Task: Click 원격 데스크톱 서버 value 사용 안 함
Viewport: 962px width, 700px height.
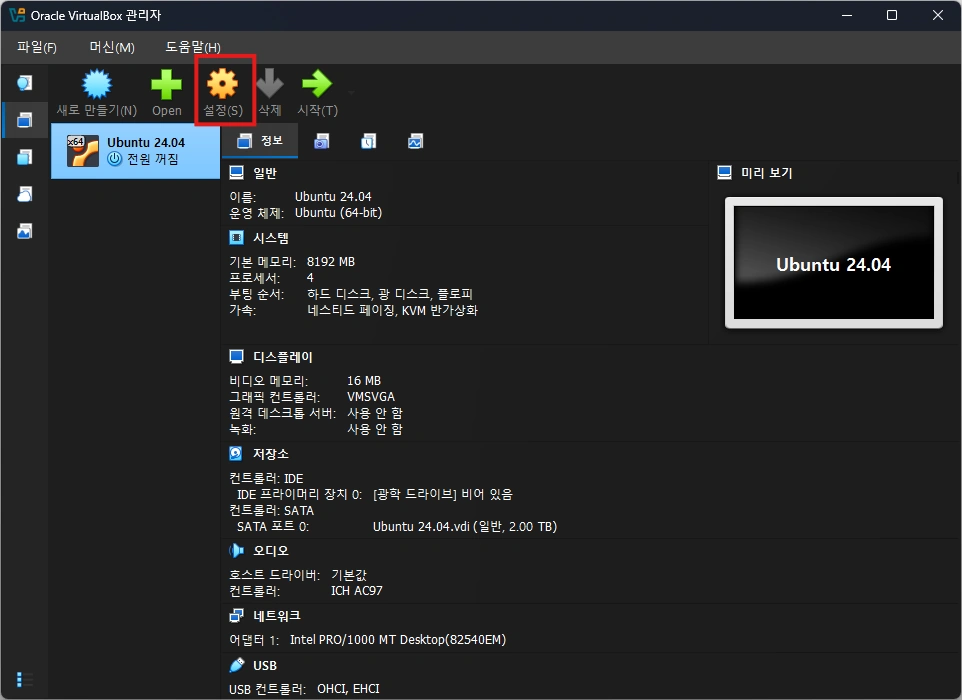Action: (375, 413)
